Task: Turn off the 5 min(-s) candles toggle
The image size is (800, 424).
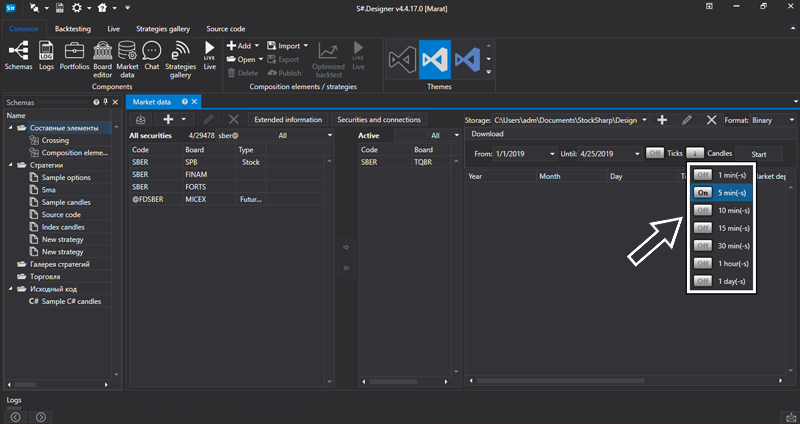Action: coord(702,193)
